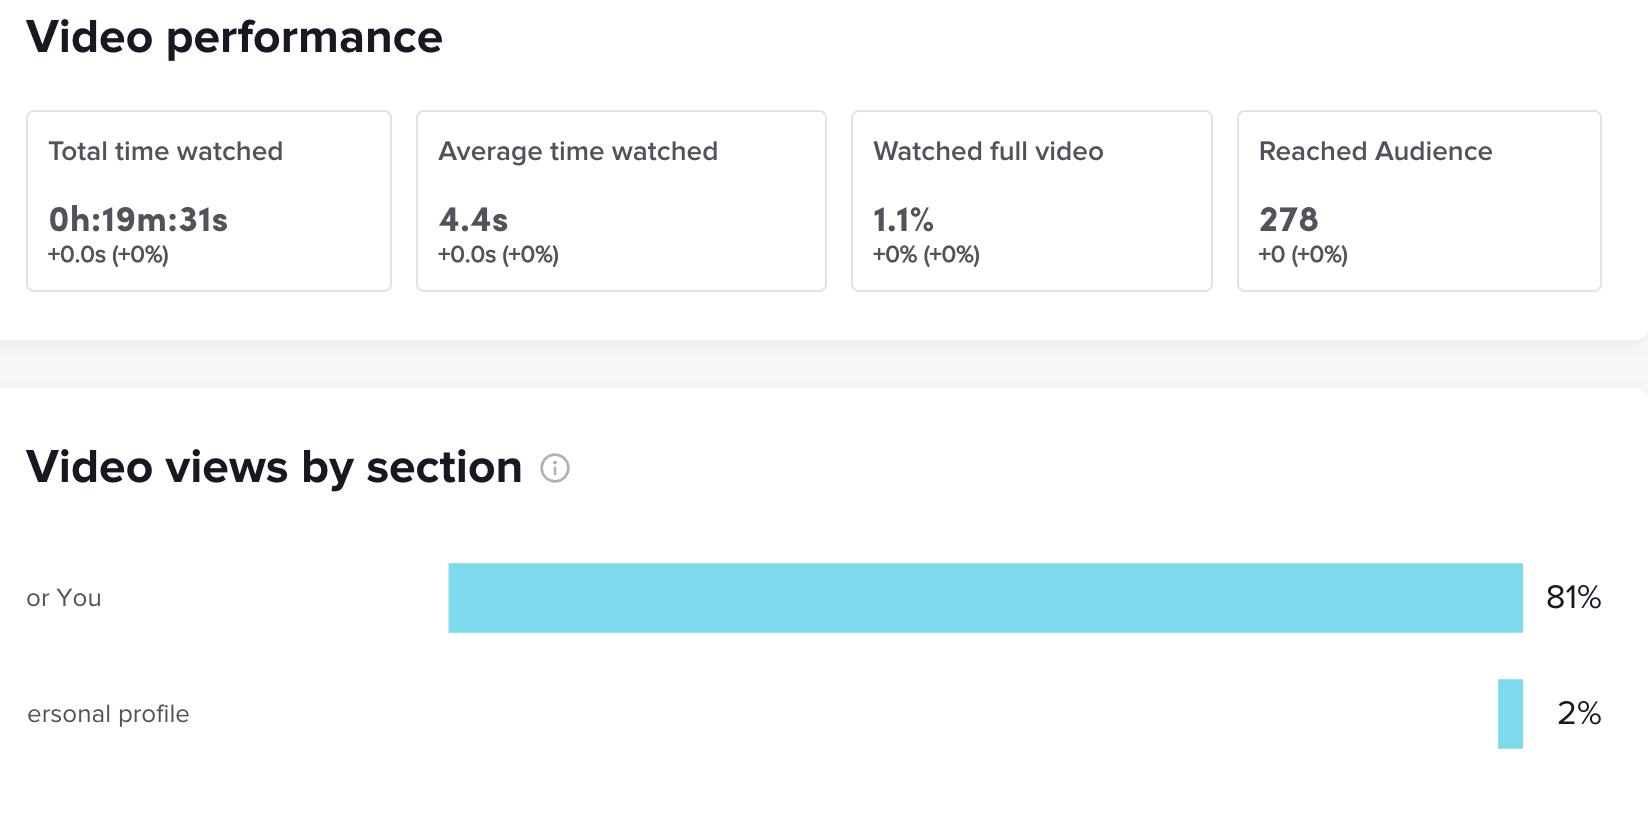Click the Video performance heading
Screen dimensions: 1648x834
tap(234, 38)
